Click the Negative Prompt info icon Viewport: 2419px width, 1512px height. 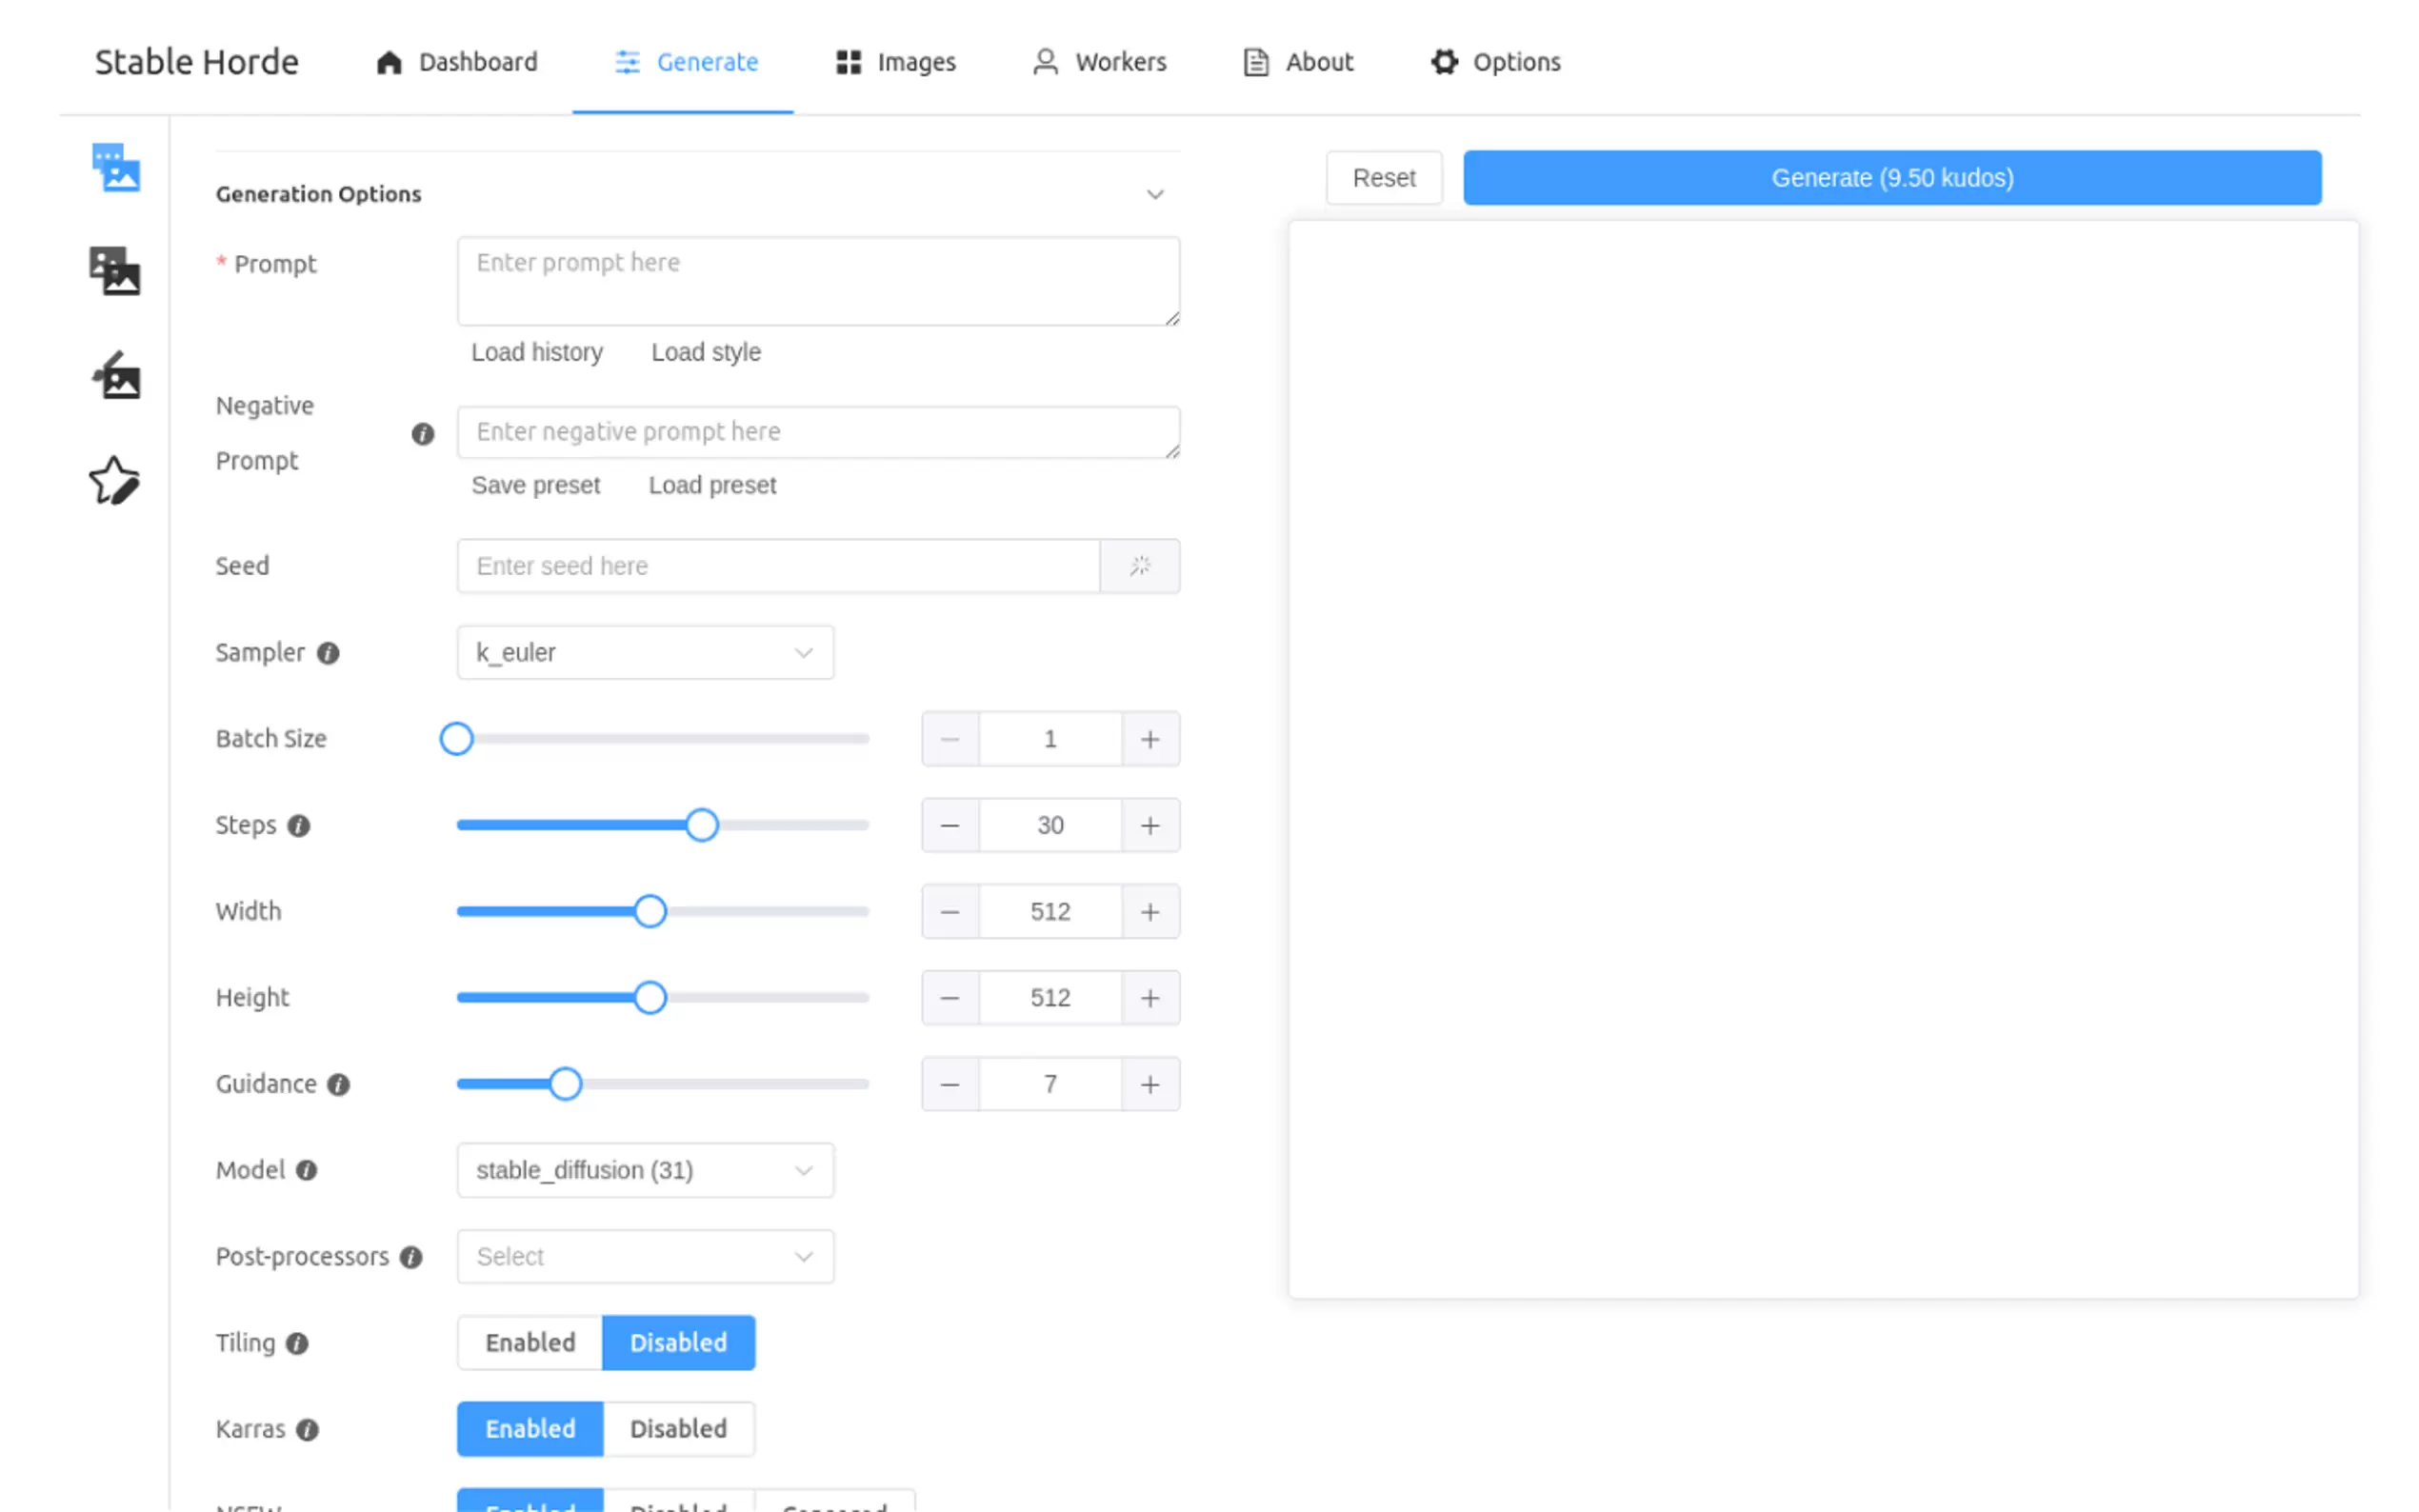pos(423,434)
